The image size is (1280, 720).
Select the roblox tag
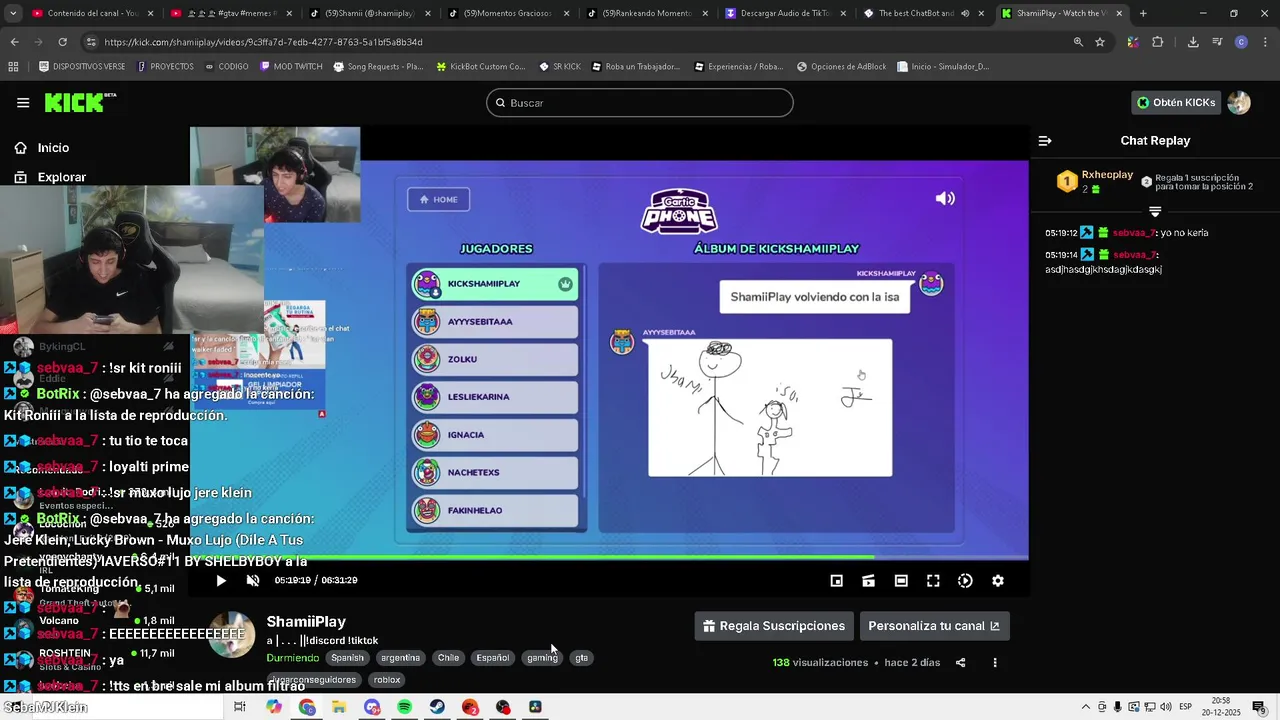(387, 680)
